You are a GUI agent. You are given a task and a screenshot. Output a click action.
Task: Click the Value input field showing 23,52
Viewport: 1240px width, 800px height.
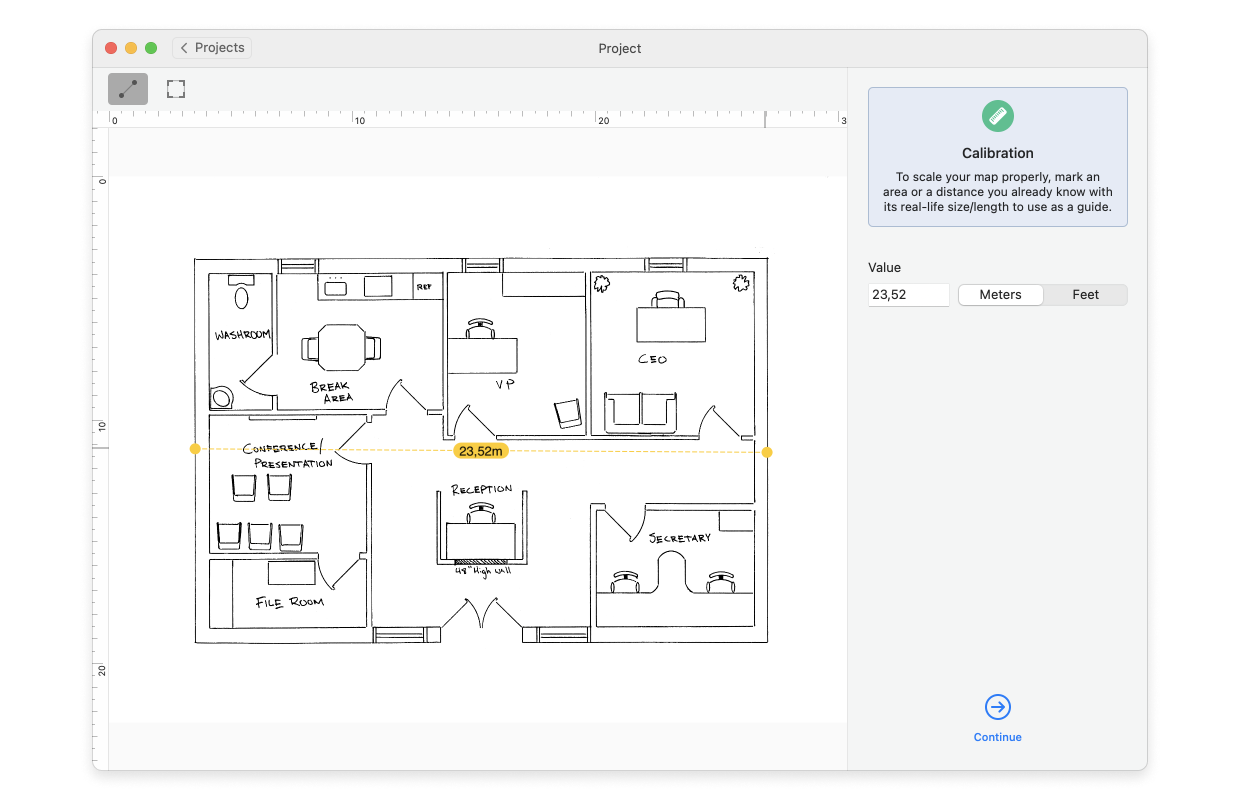coord(908,294)
